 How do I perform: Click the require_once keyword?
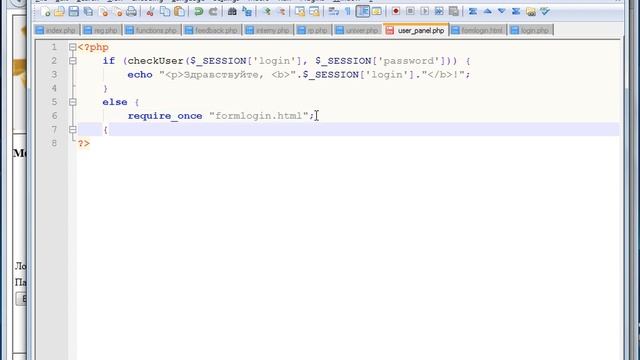pyautogui.click(x=165, y=116)
